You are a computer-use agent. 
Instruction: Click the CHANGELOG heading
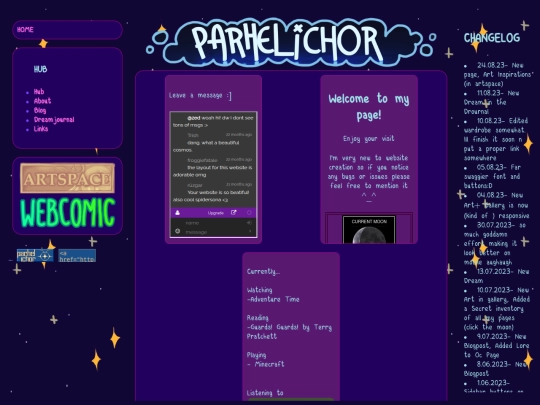pos(492,38)
